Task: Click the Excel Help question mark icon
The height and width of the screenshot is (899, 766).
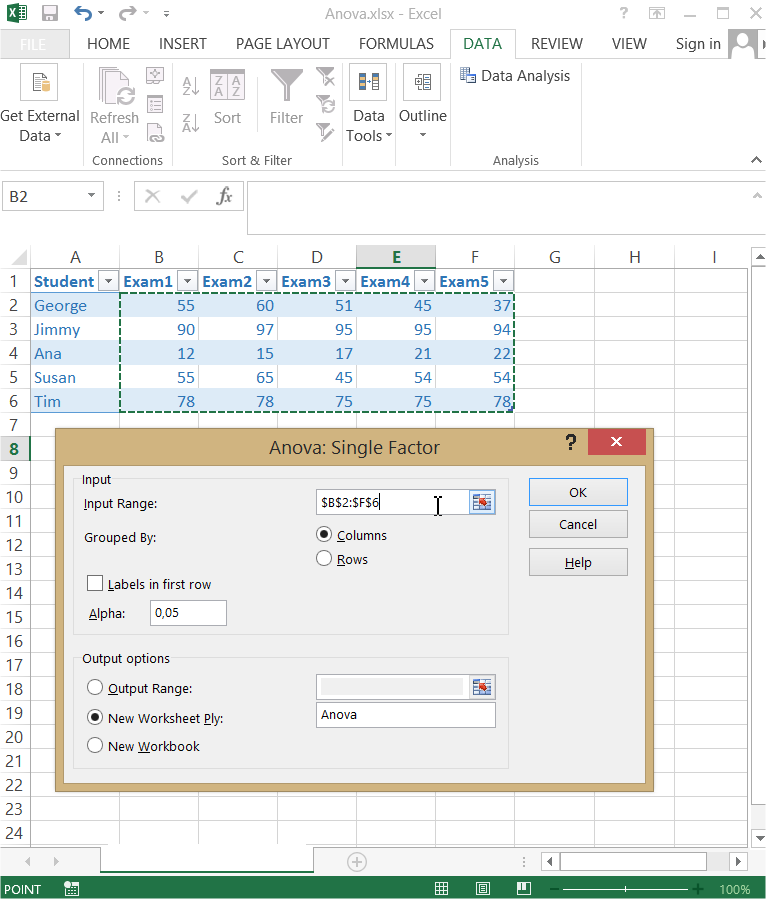Action: point(624,13)
